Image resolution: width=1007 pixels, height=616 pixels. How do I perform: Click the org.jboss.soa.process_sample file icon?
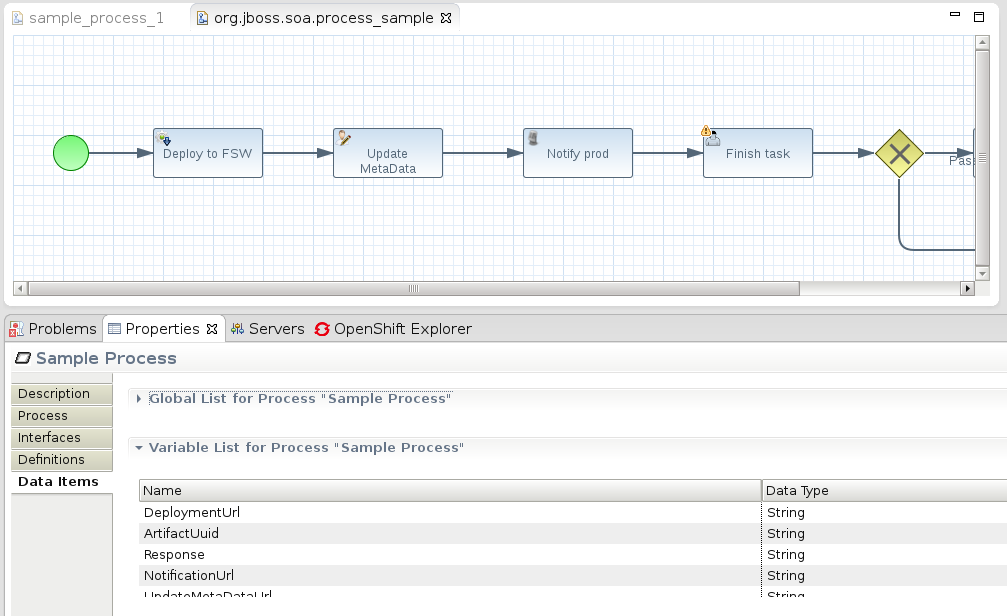coord(202,18)
